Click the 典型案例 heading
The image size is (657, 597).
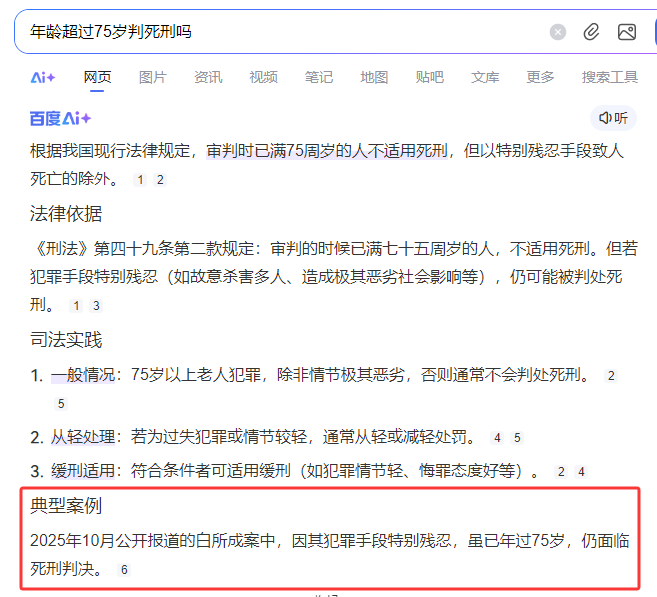click(x=66, y=506)
